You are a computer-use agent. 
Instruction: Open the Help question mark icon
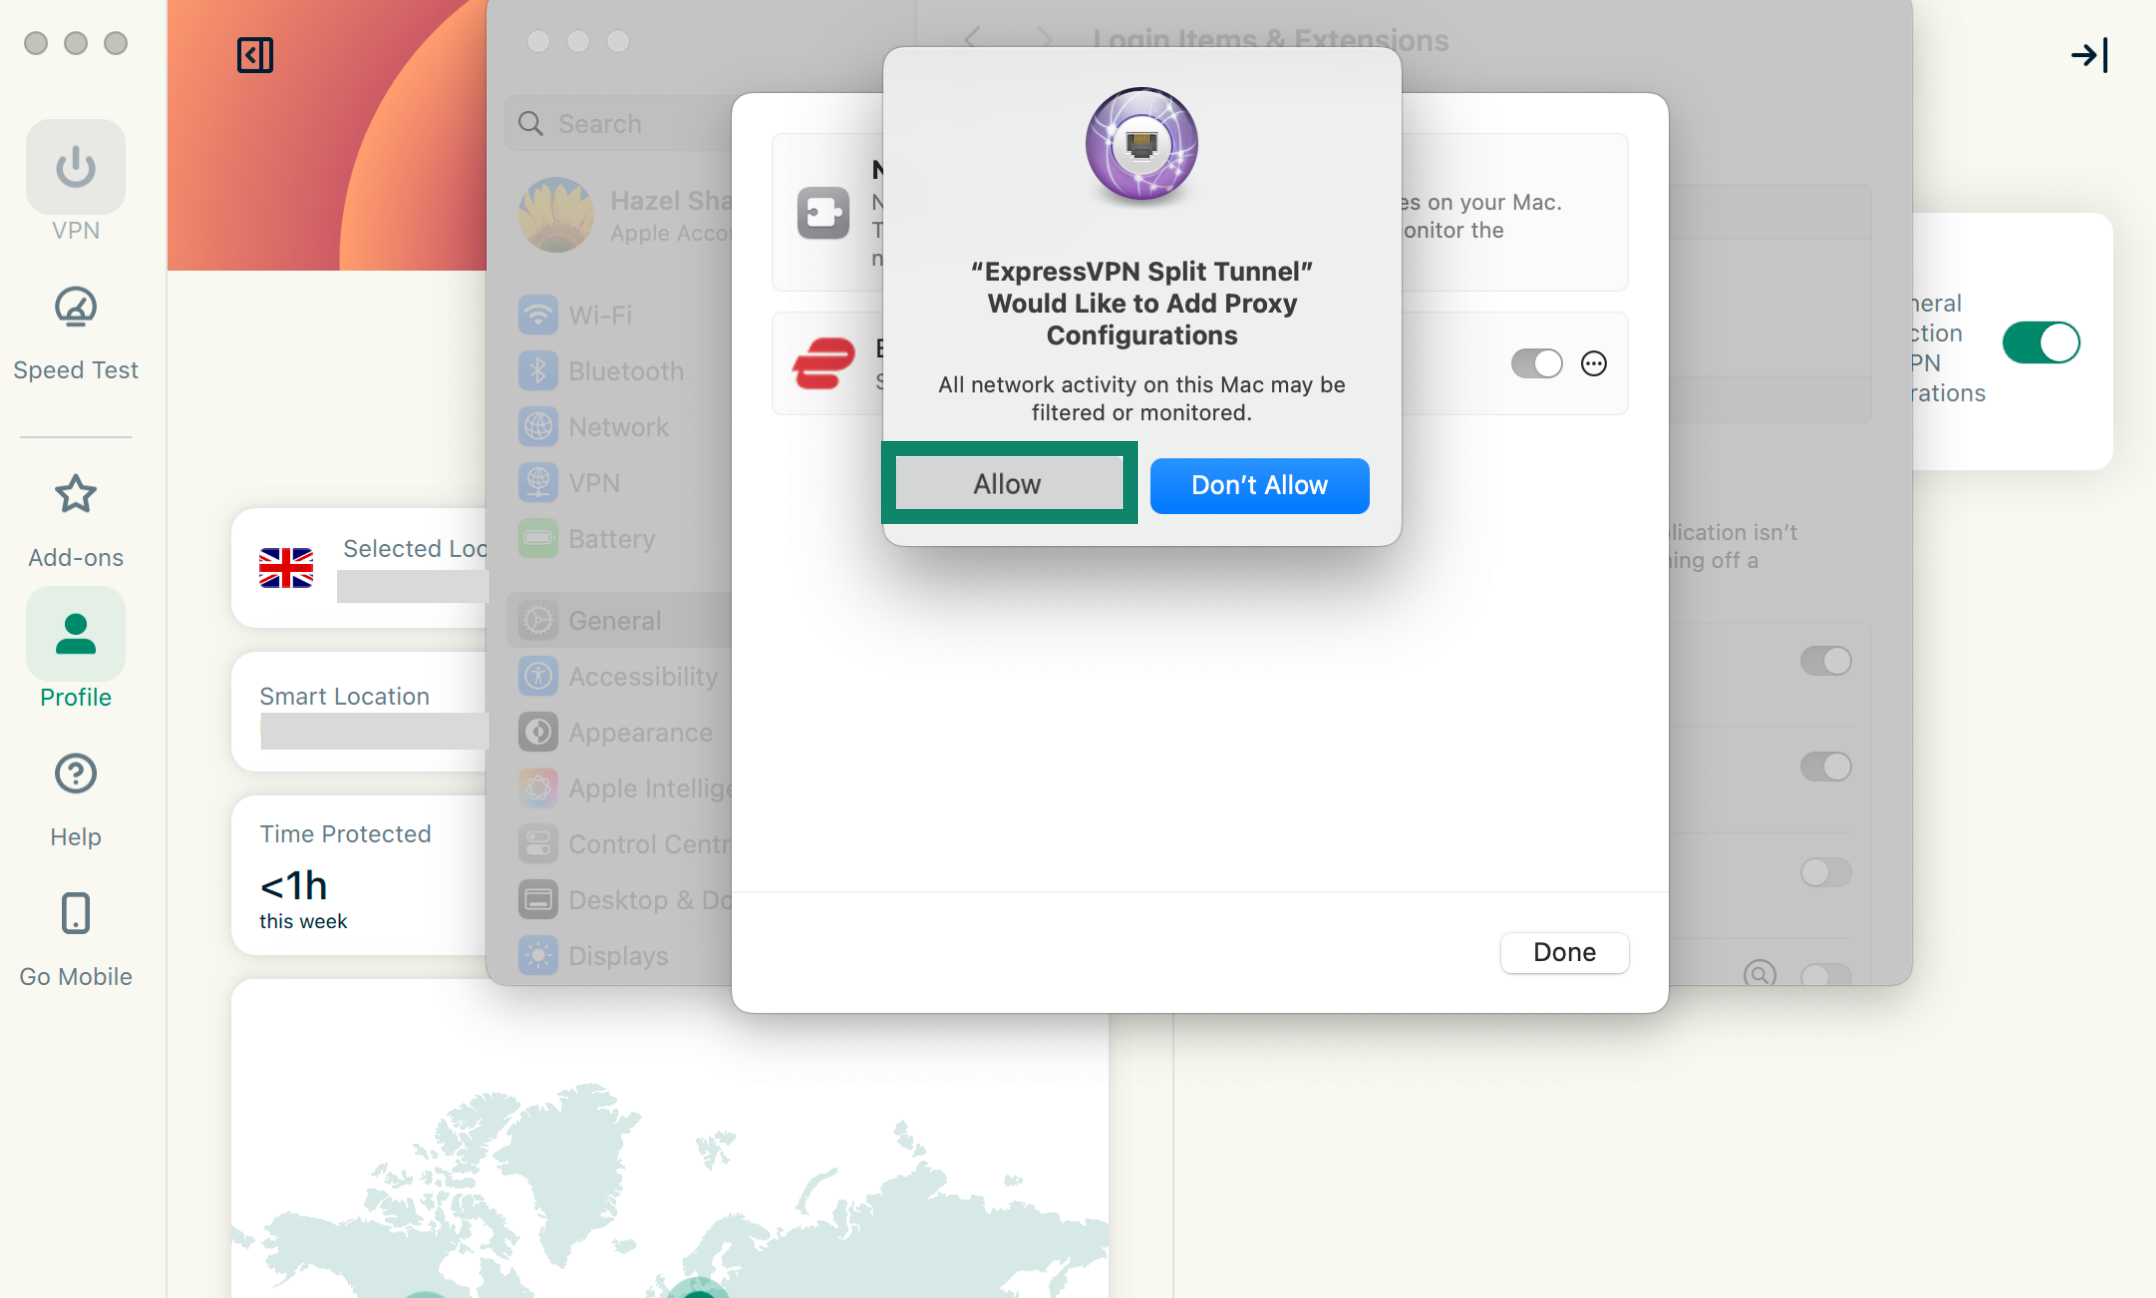[x=75, y=774]
